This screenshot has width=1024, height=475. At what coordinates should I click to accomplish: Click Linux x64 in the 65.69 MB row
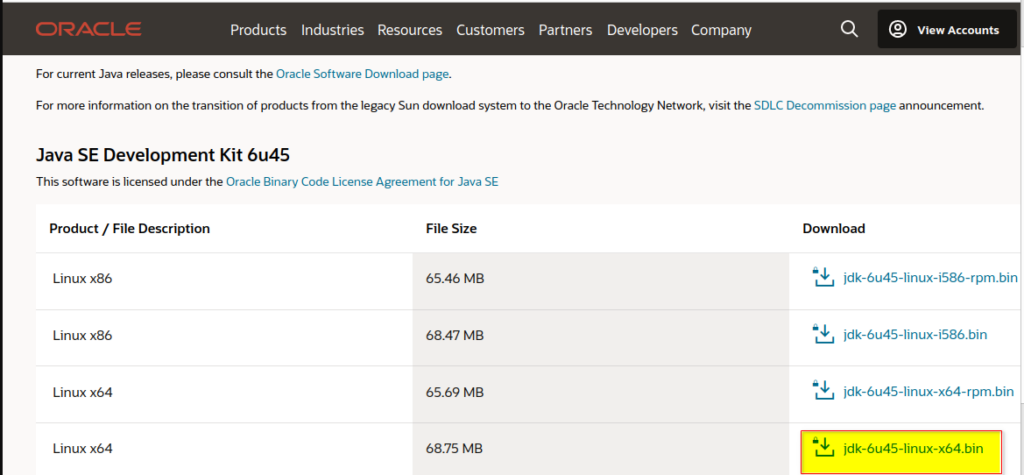(x=82, y=393)
